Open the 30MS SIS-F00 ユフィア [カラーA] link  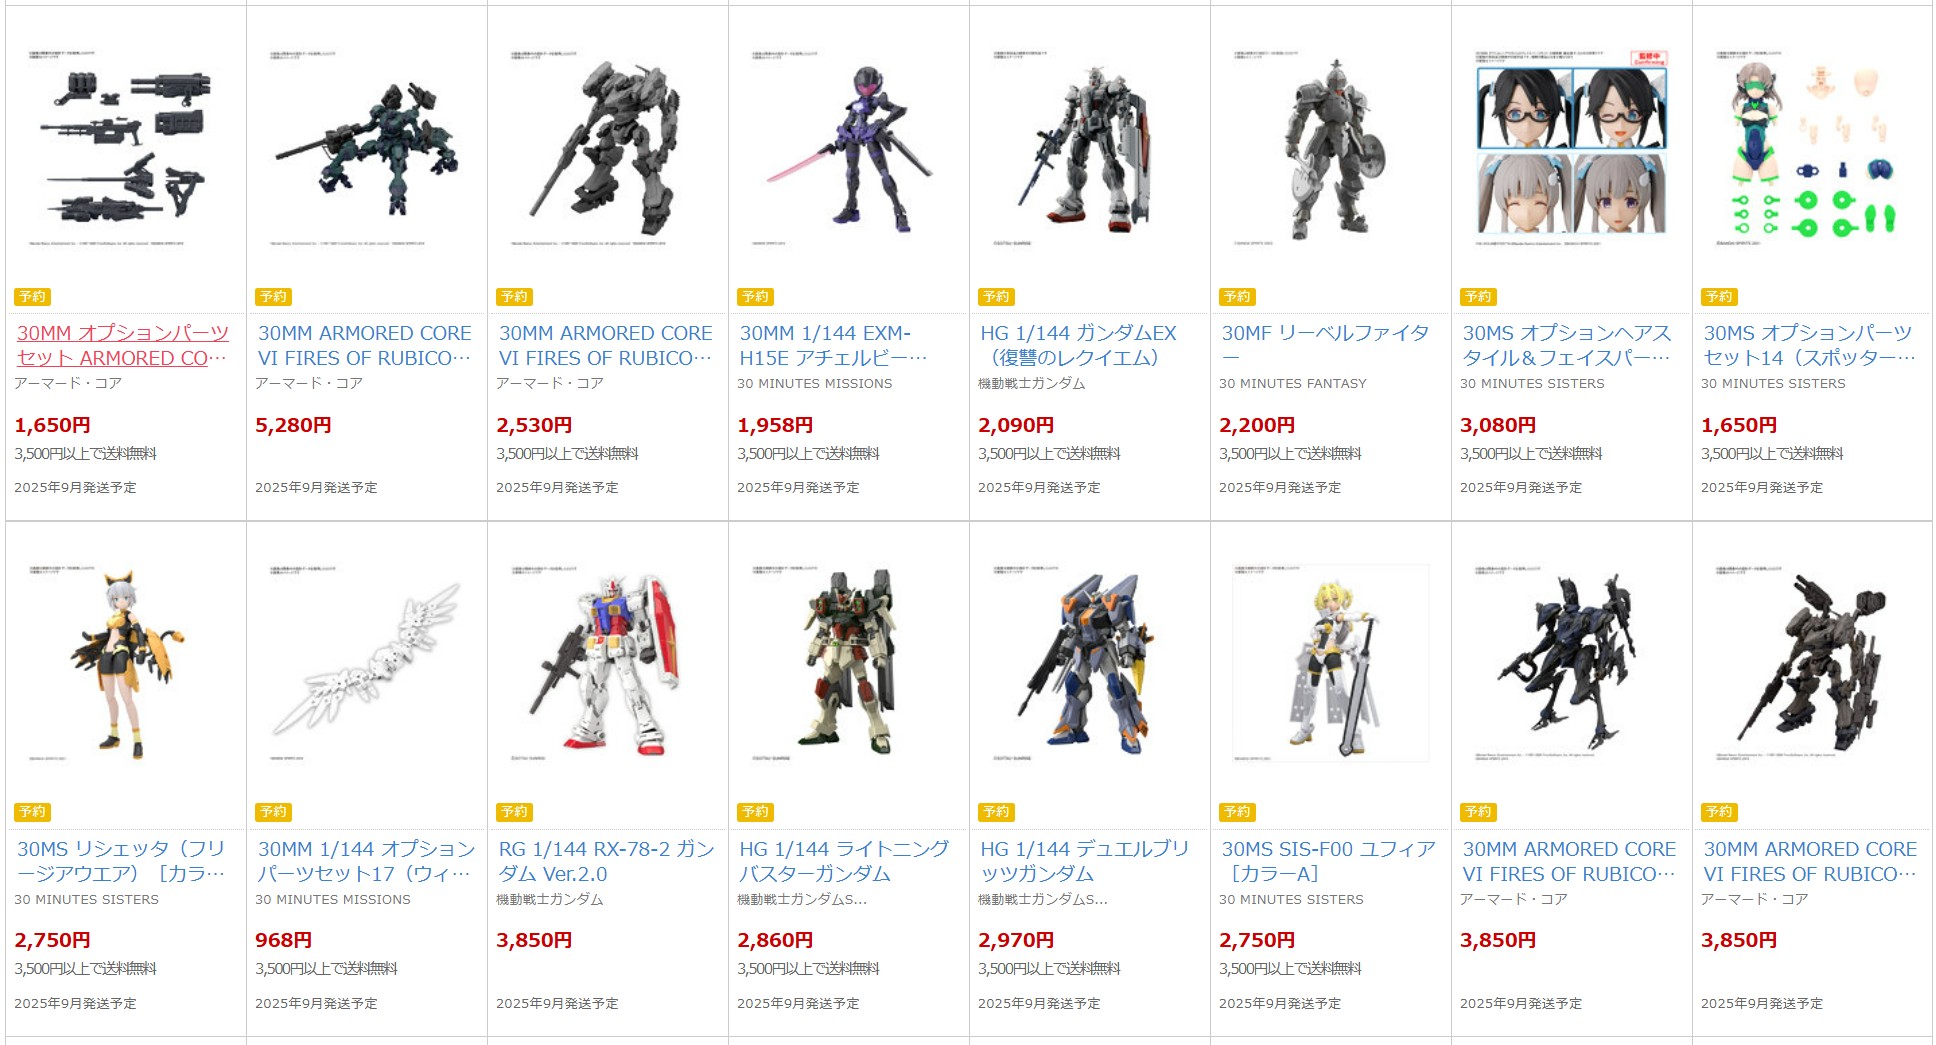(1328, 861)
